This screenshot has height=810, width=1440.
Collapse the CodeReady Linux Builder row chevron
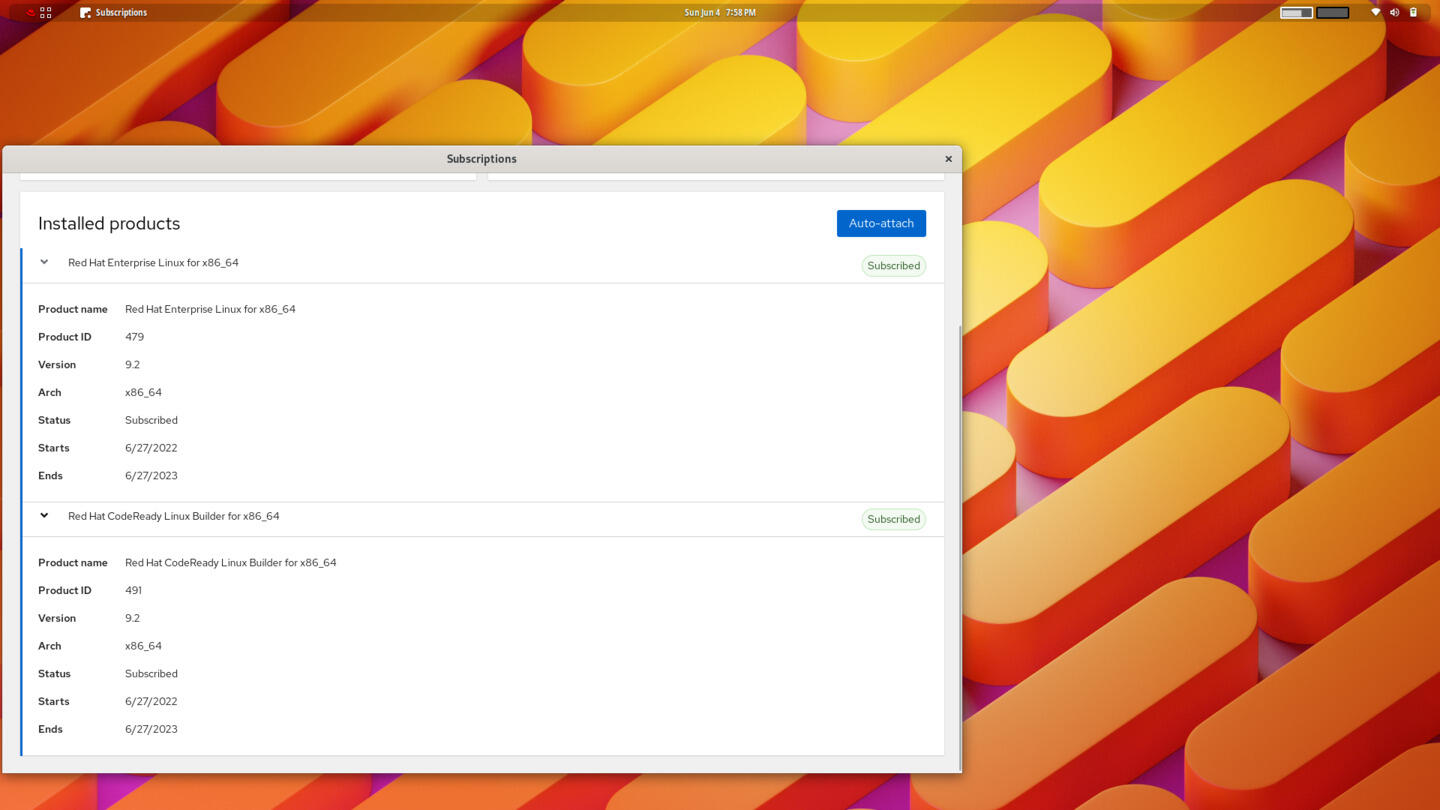(44, 516)
